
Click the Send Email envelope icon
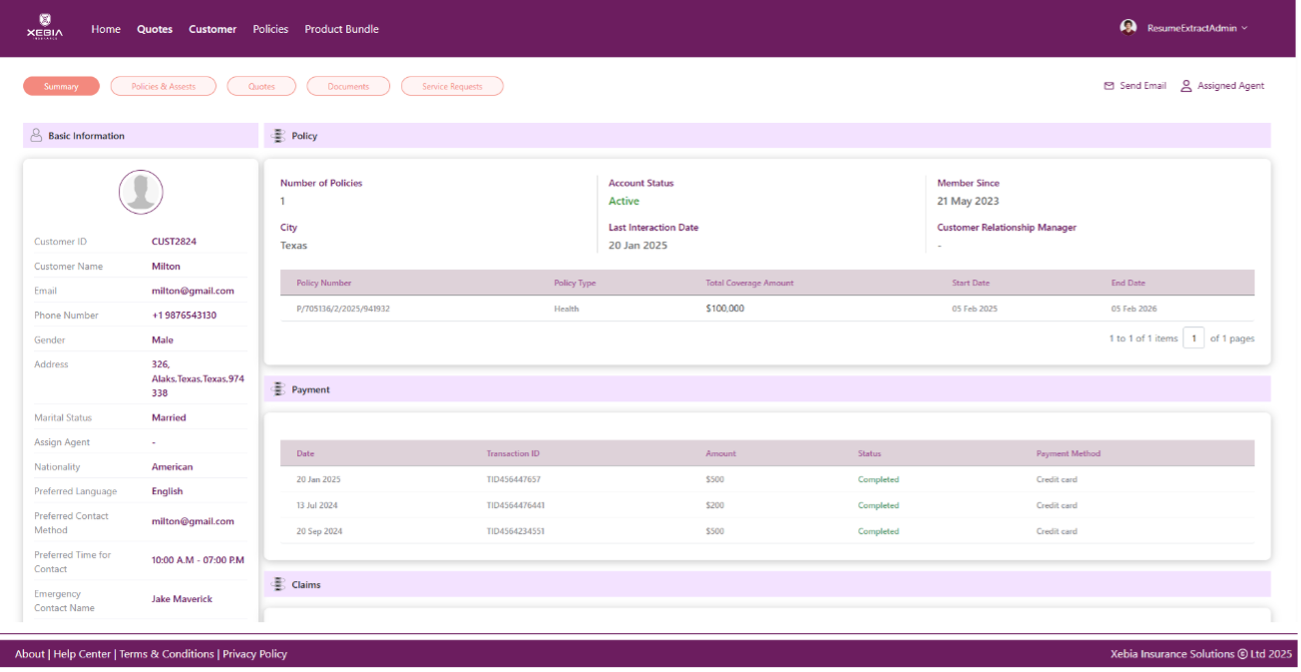pyautogui.click(x=1108, y=86)
